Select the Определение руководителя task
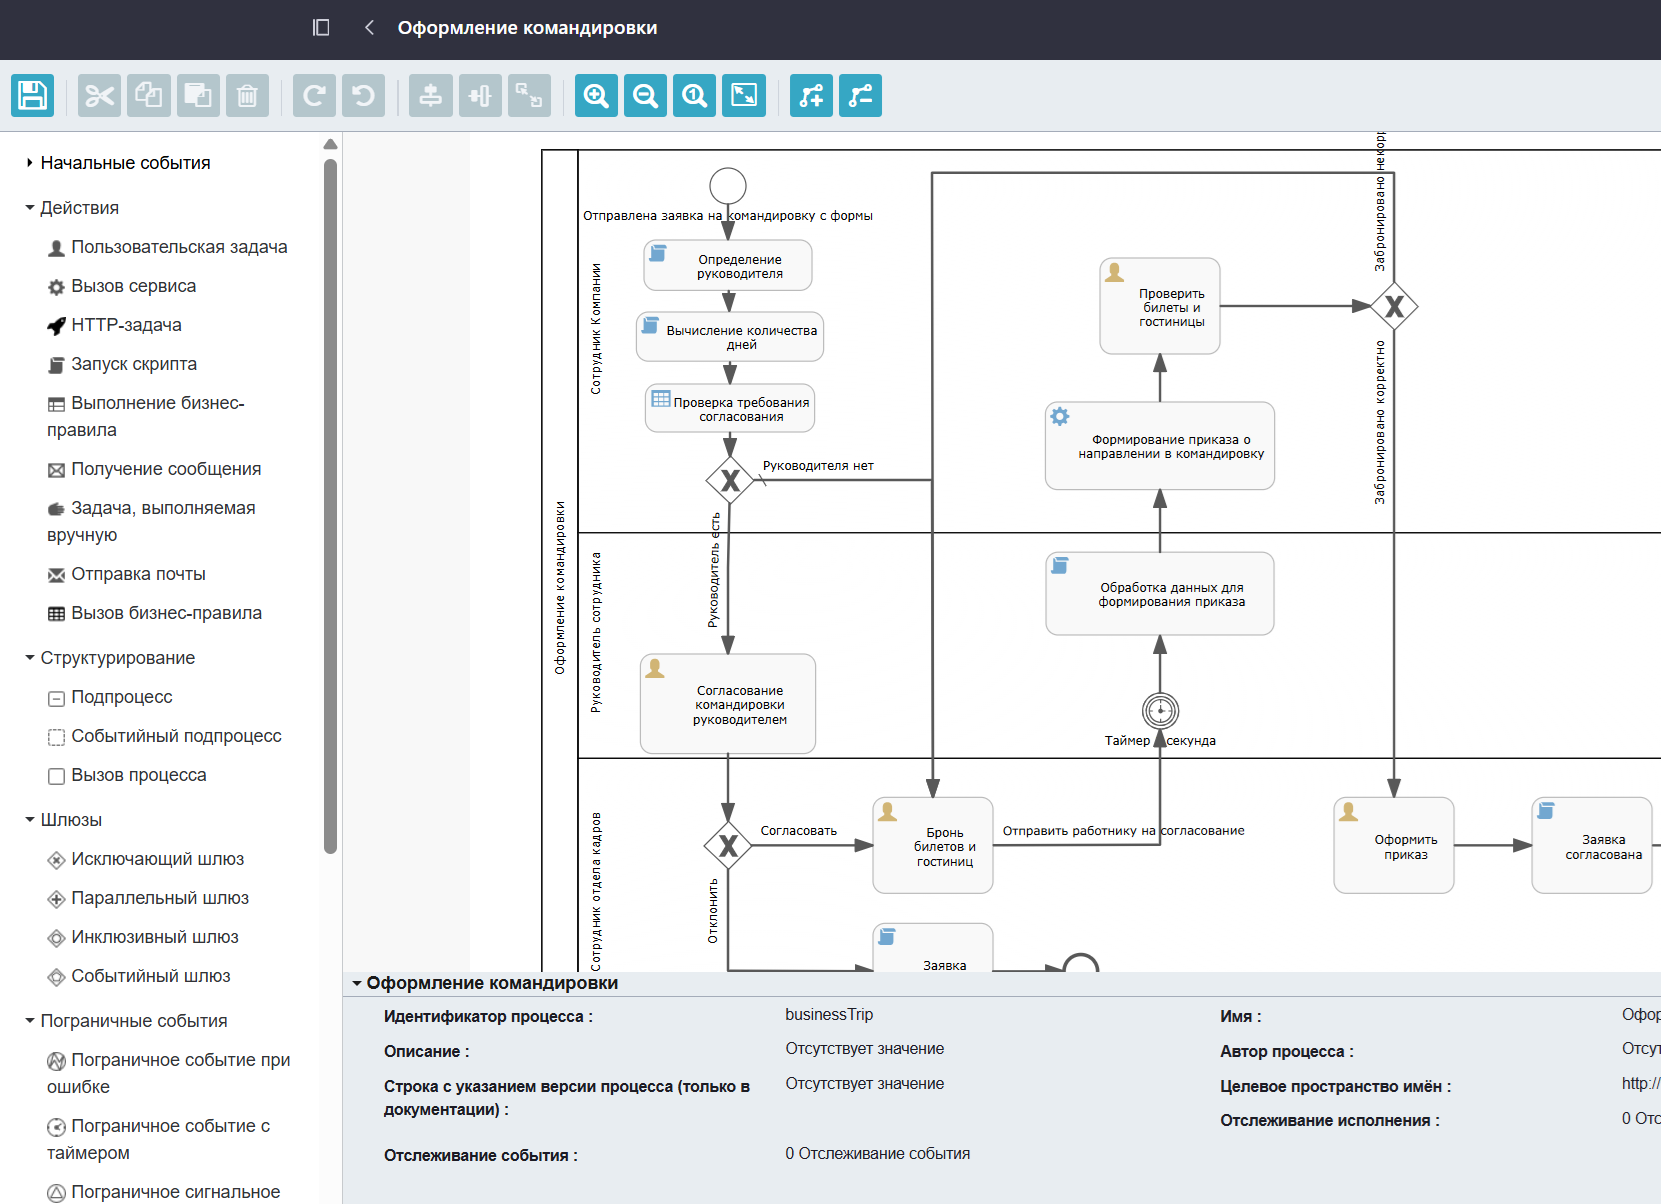1661x1204 pixels. [x=728, y=266]
